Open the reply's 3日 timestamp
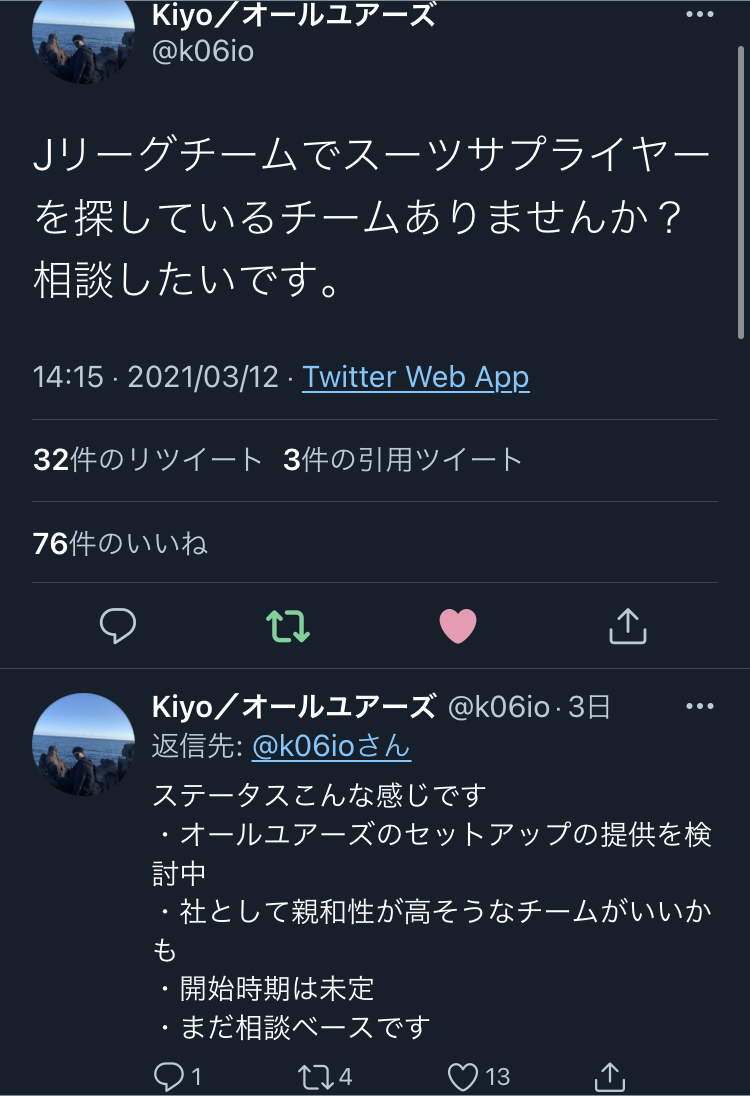 (589, 708)
